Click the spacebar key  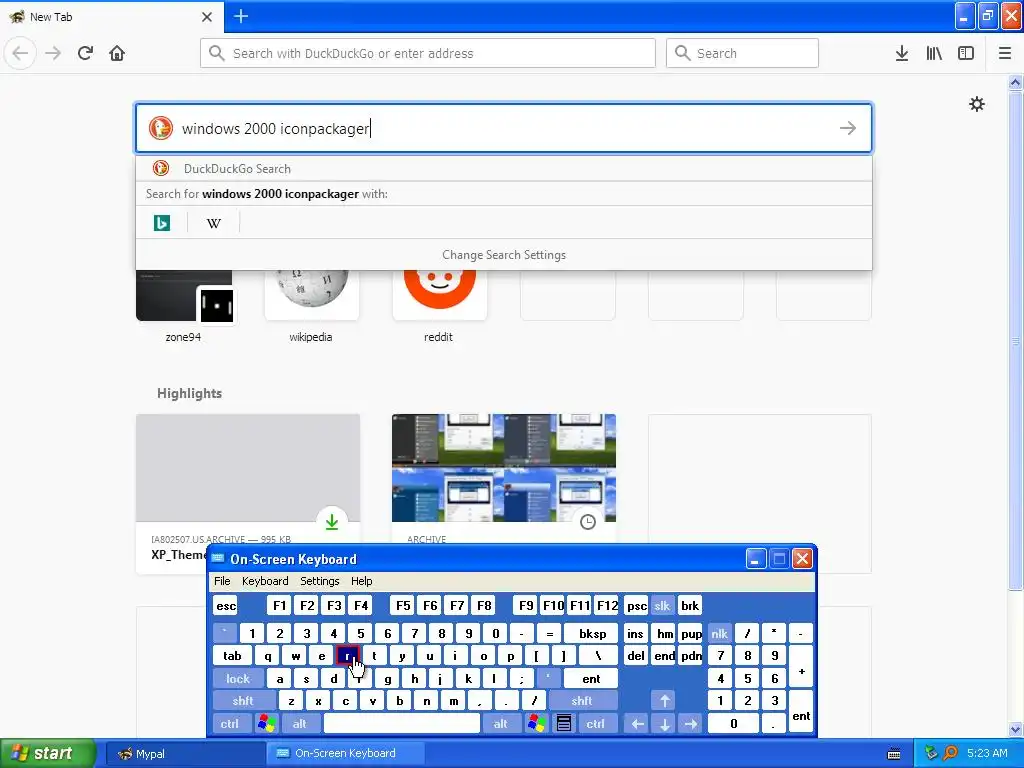402,724
